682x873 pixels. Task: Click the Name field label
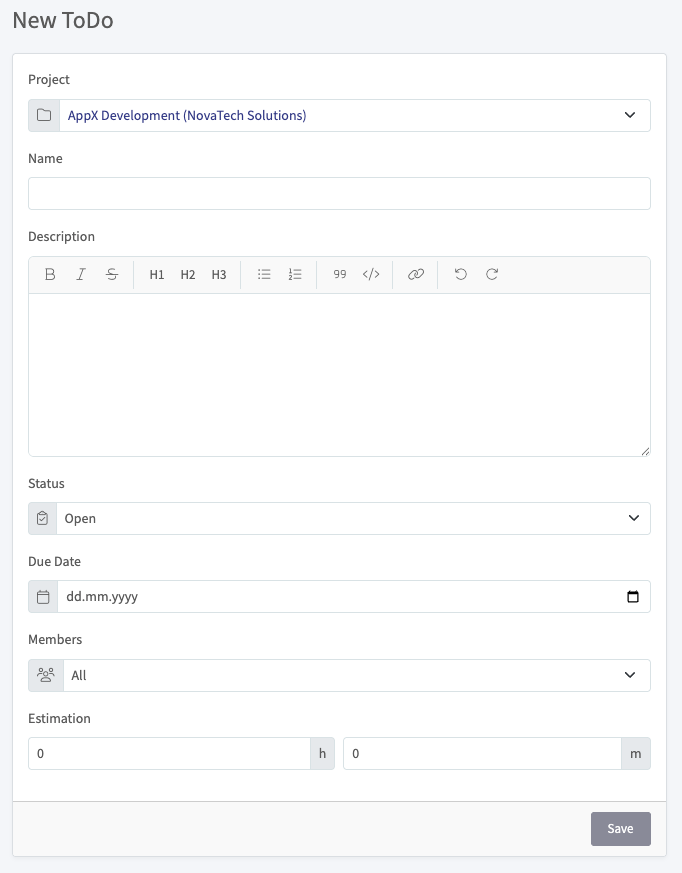45,159
